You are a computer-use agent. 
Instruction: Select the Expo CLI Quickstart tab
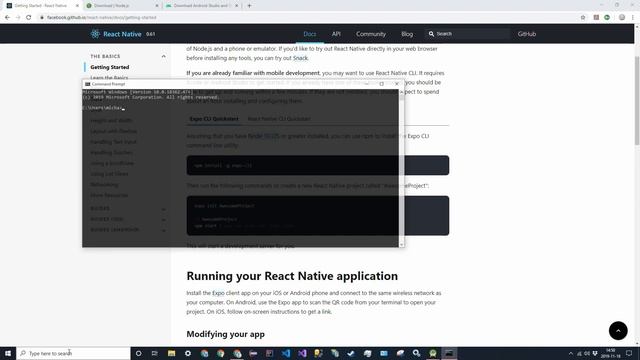point(214,119)
